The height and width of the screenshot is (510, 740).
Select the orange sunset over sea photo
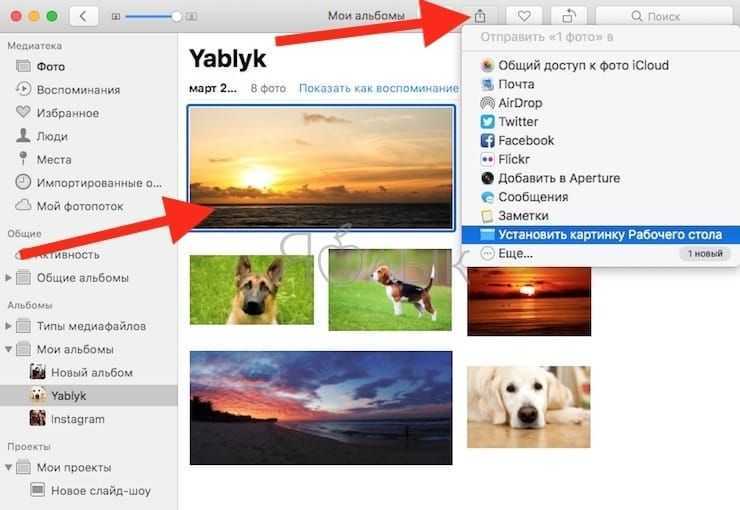[321, 168]
